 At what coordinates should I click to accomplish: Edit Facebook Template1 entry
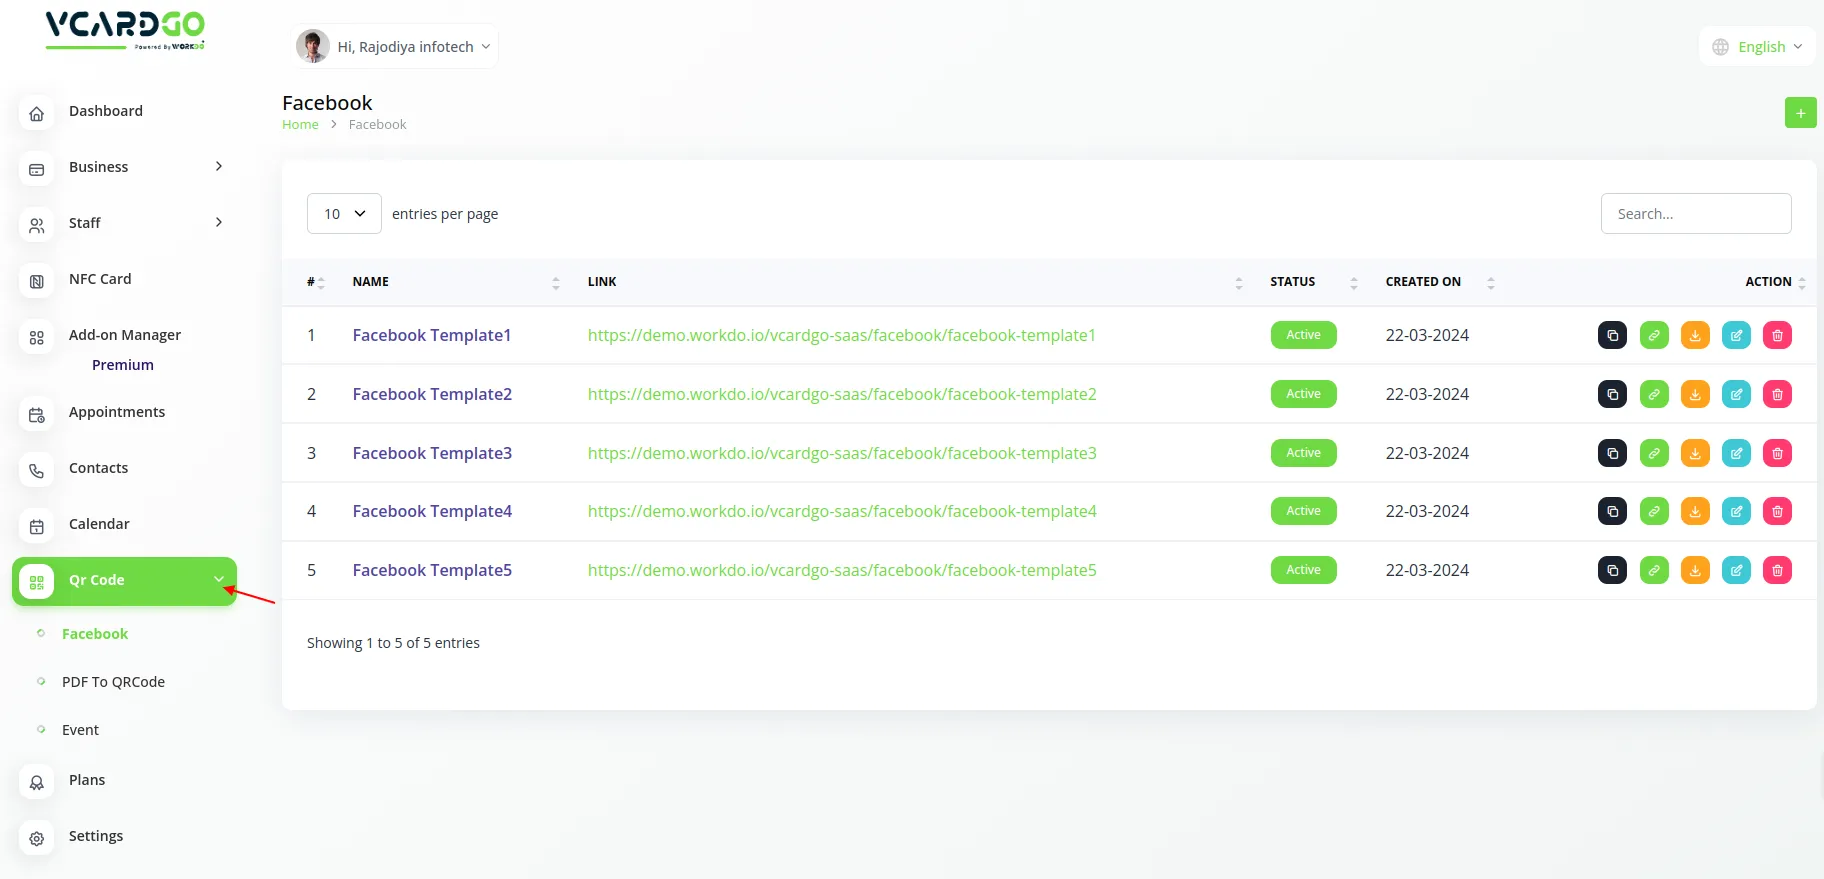pyautogui.click(x=1736, y=335)
